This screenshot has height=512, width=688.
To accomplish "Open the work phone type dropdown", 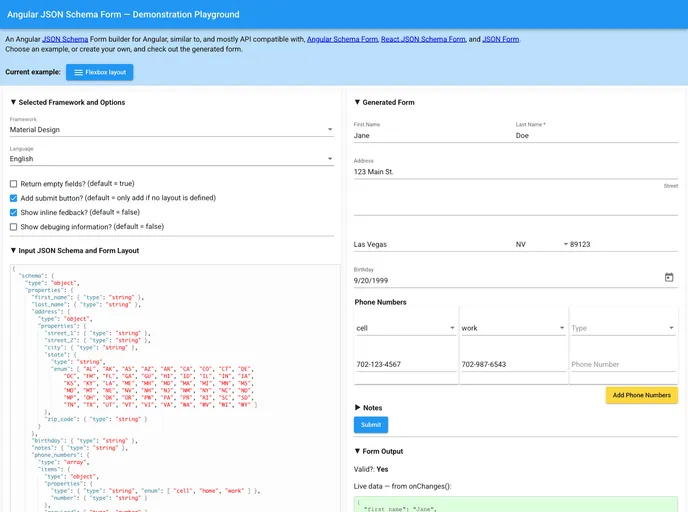I will (513, 328).
